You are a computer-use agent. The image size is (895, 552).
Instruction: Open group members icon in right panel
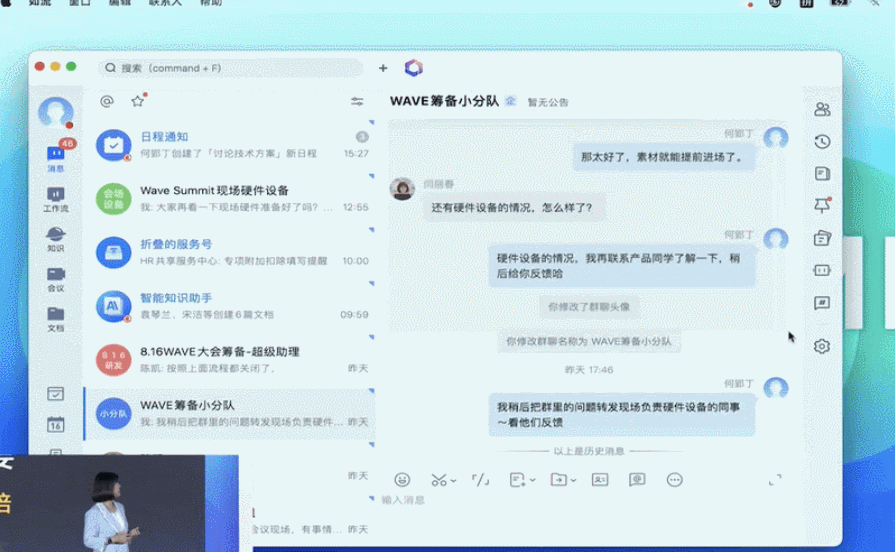(822, 109)
